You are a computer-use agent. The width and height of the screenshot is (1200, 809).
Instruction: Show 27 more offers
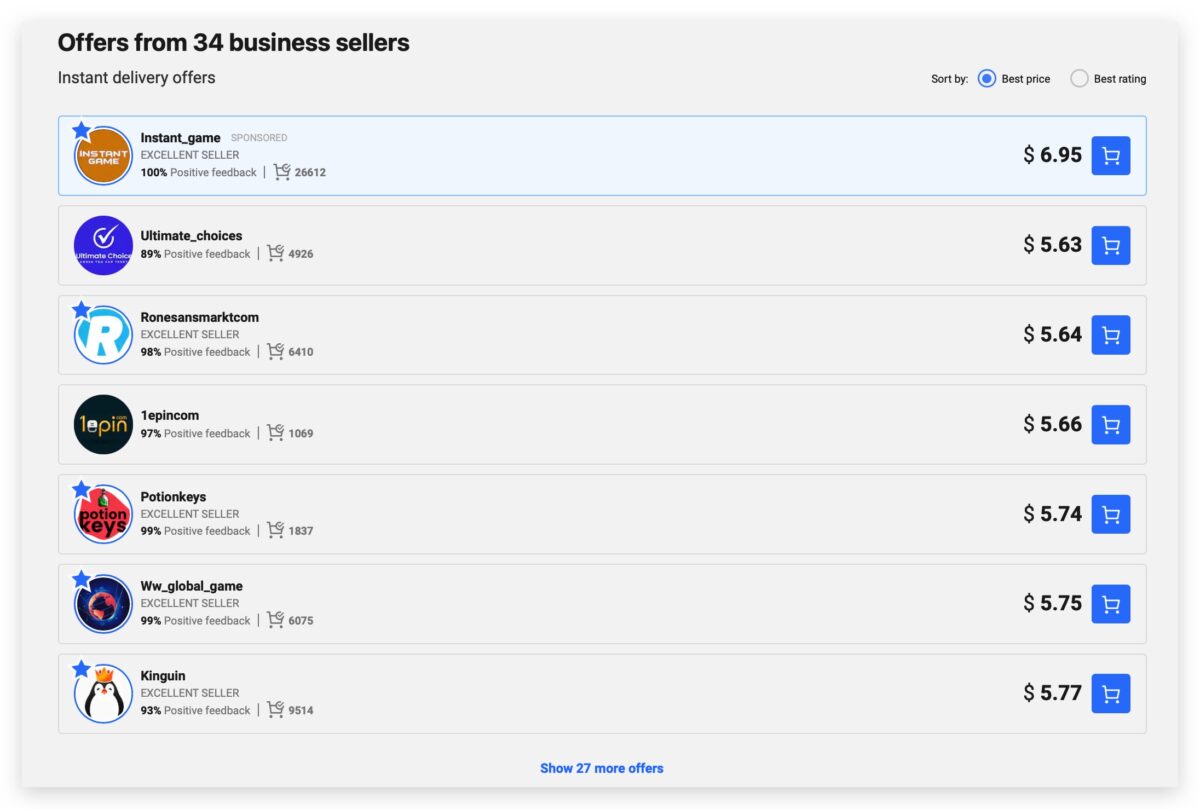coord(602,768)
